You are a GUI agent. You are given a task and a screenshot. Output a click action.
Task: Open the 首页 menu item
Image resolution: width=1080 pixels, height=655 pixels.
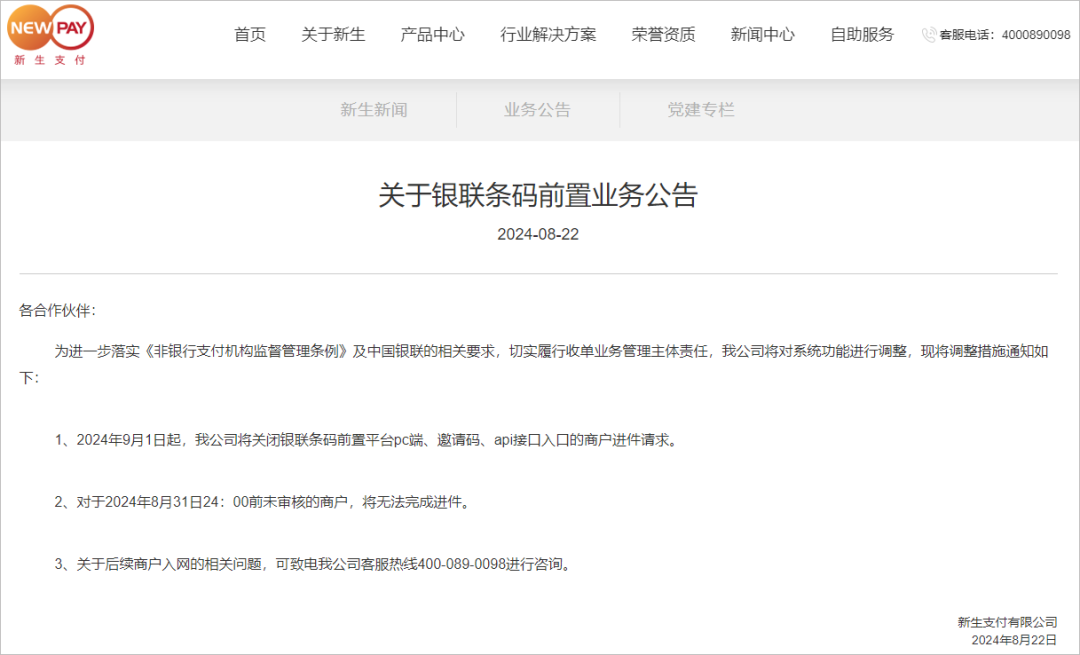(249, 34)
